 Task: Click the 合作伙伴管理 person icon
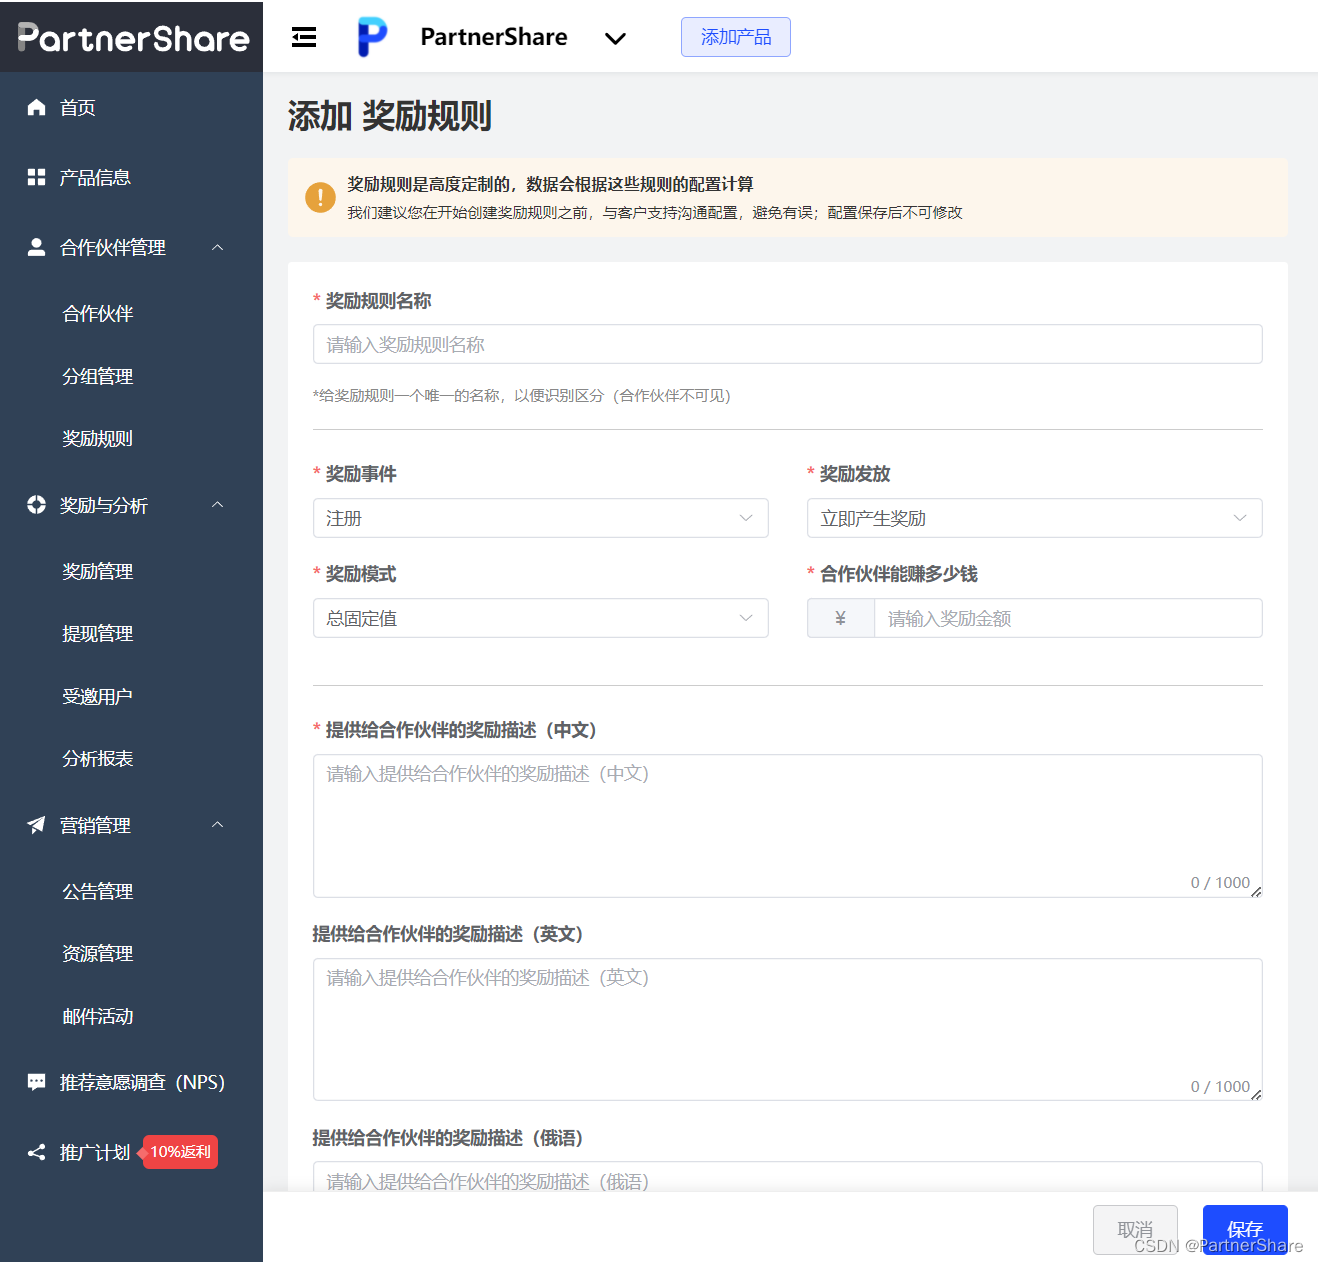[36, 247]
